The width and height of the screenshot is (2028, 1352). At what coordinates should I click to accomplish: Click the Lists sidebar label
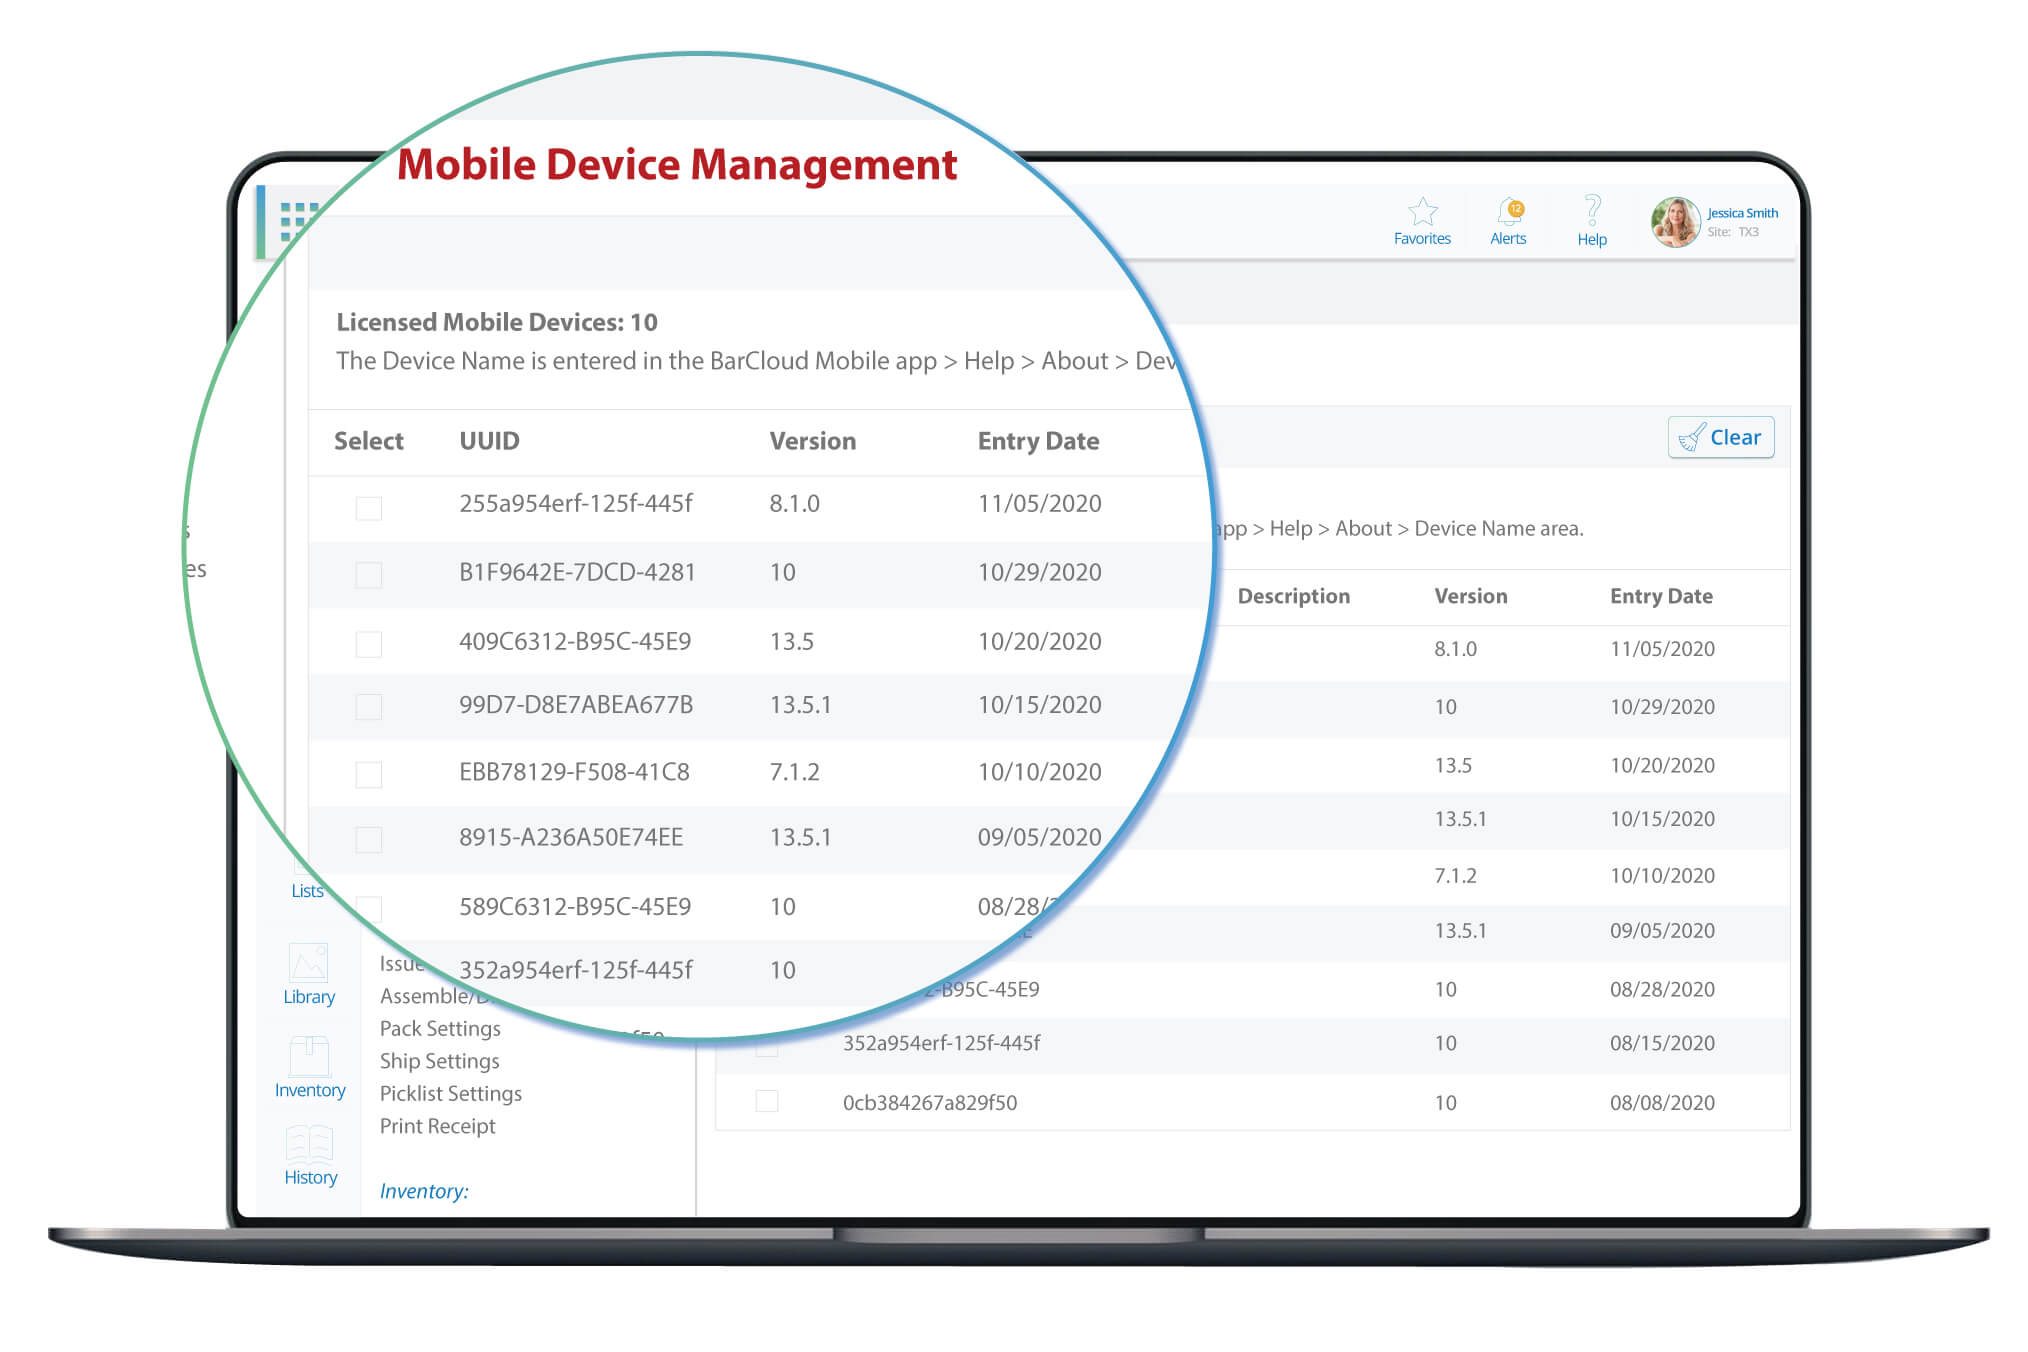click(x=307, y=891)
